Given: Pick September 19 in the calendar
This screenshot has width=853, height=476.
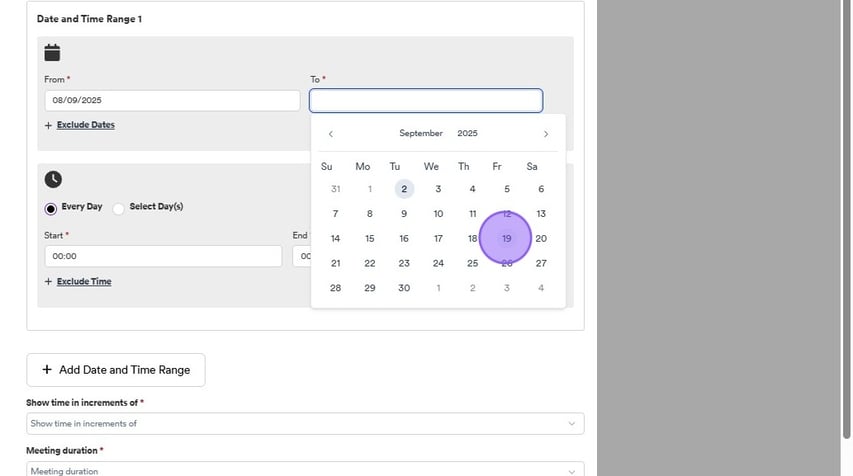Looking at the screenshot, I should click(506, 239).
